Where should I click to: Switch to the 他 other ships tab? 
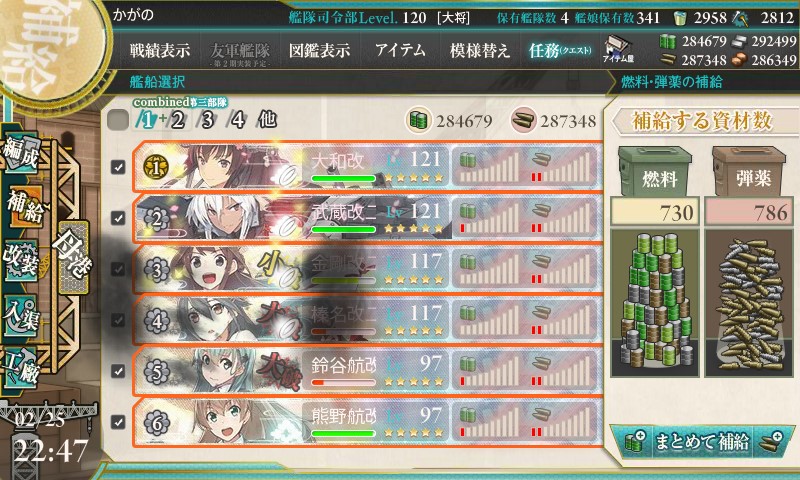click(267, 120)
